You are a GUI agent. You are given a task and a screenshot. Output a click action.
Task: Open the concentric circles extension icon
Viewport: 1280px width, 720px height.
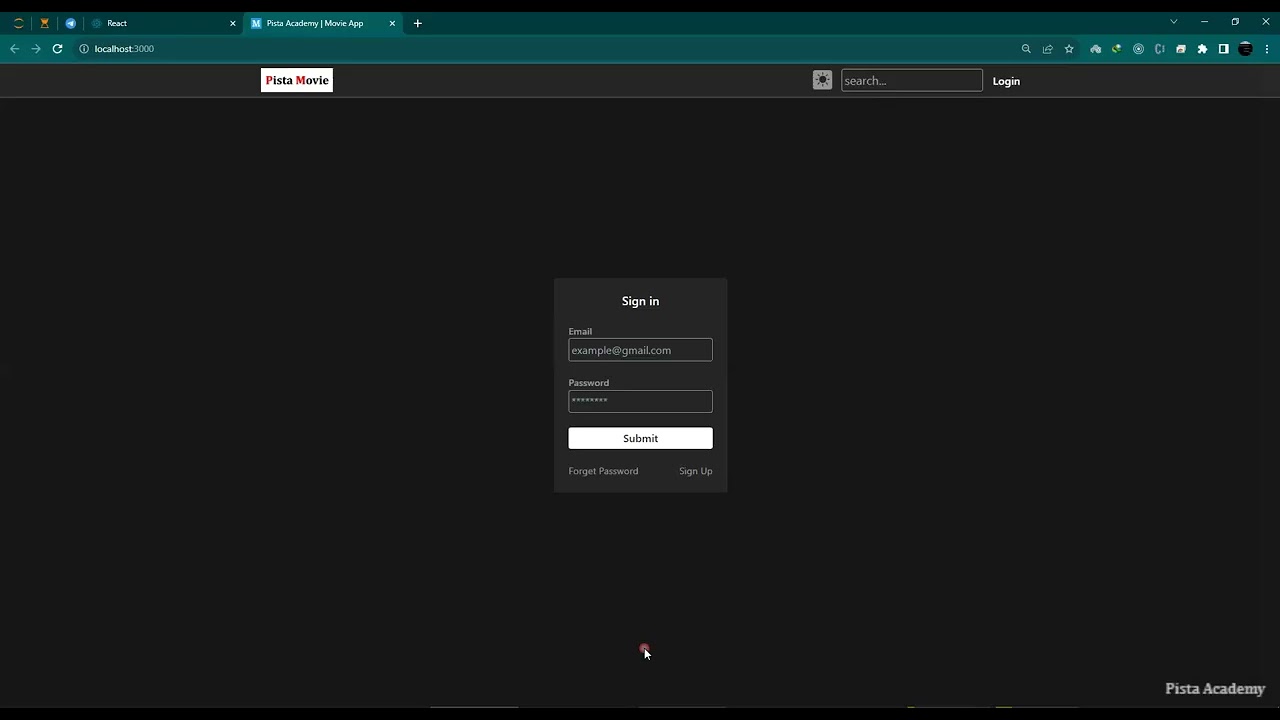point(1138,49)
